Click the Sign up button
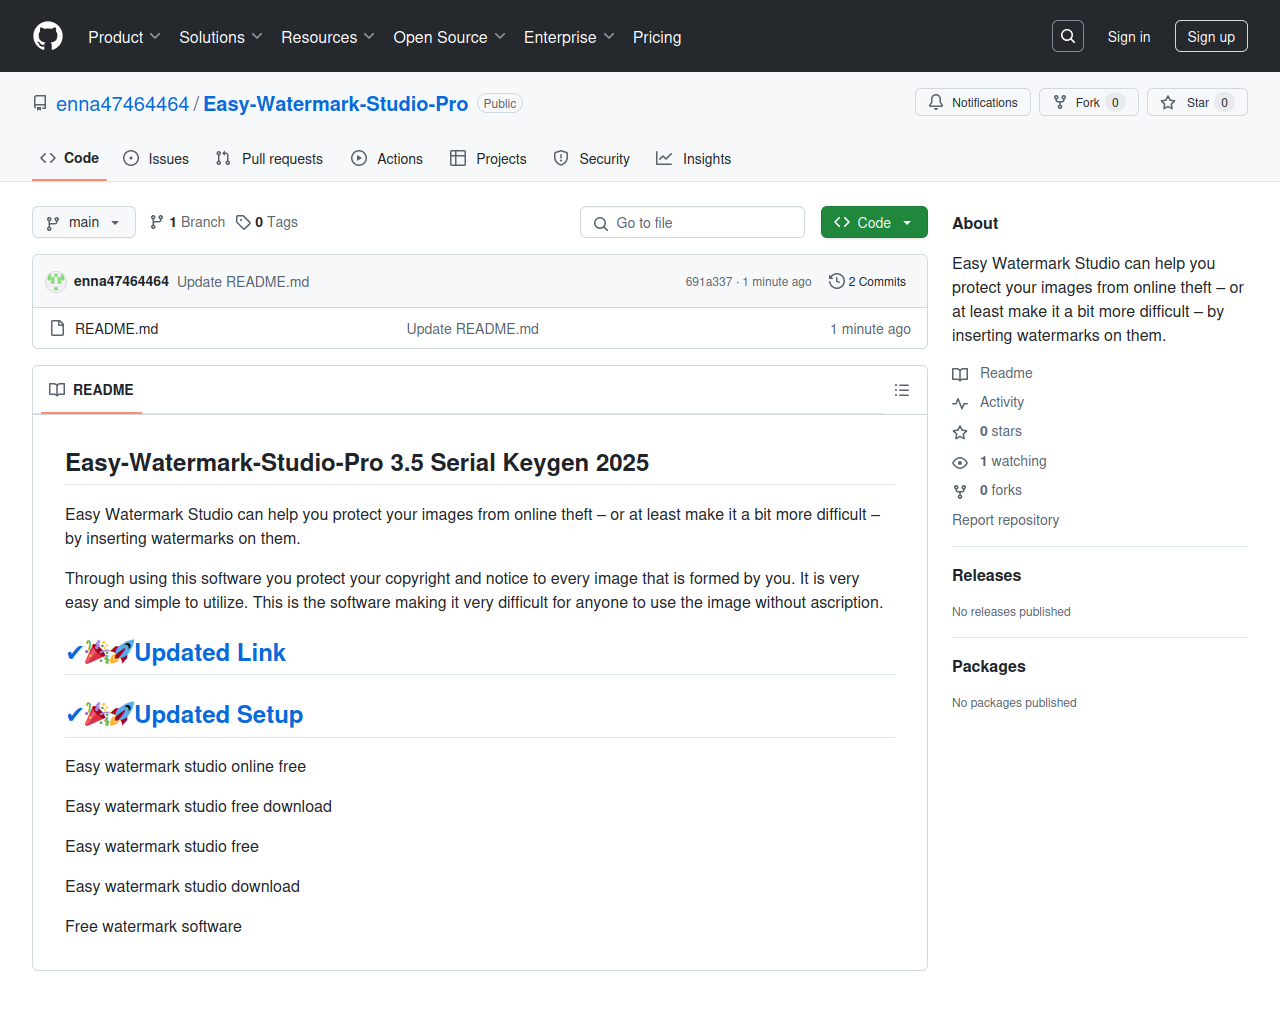Image resolution: width=1280 pixels, height=1024 pixels. 1211,37
